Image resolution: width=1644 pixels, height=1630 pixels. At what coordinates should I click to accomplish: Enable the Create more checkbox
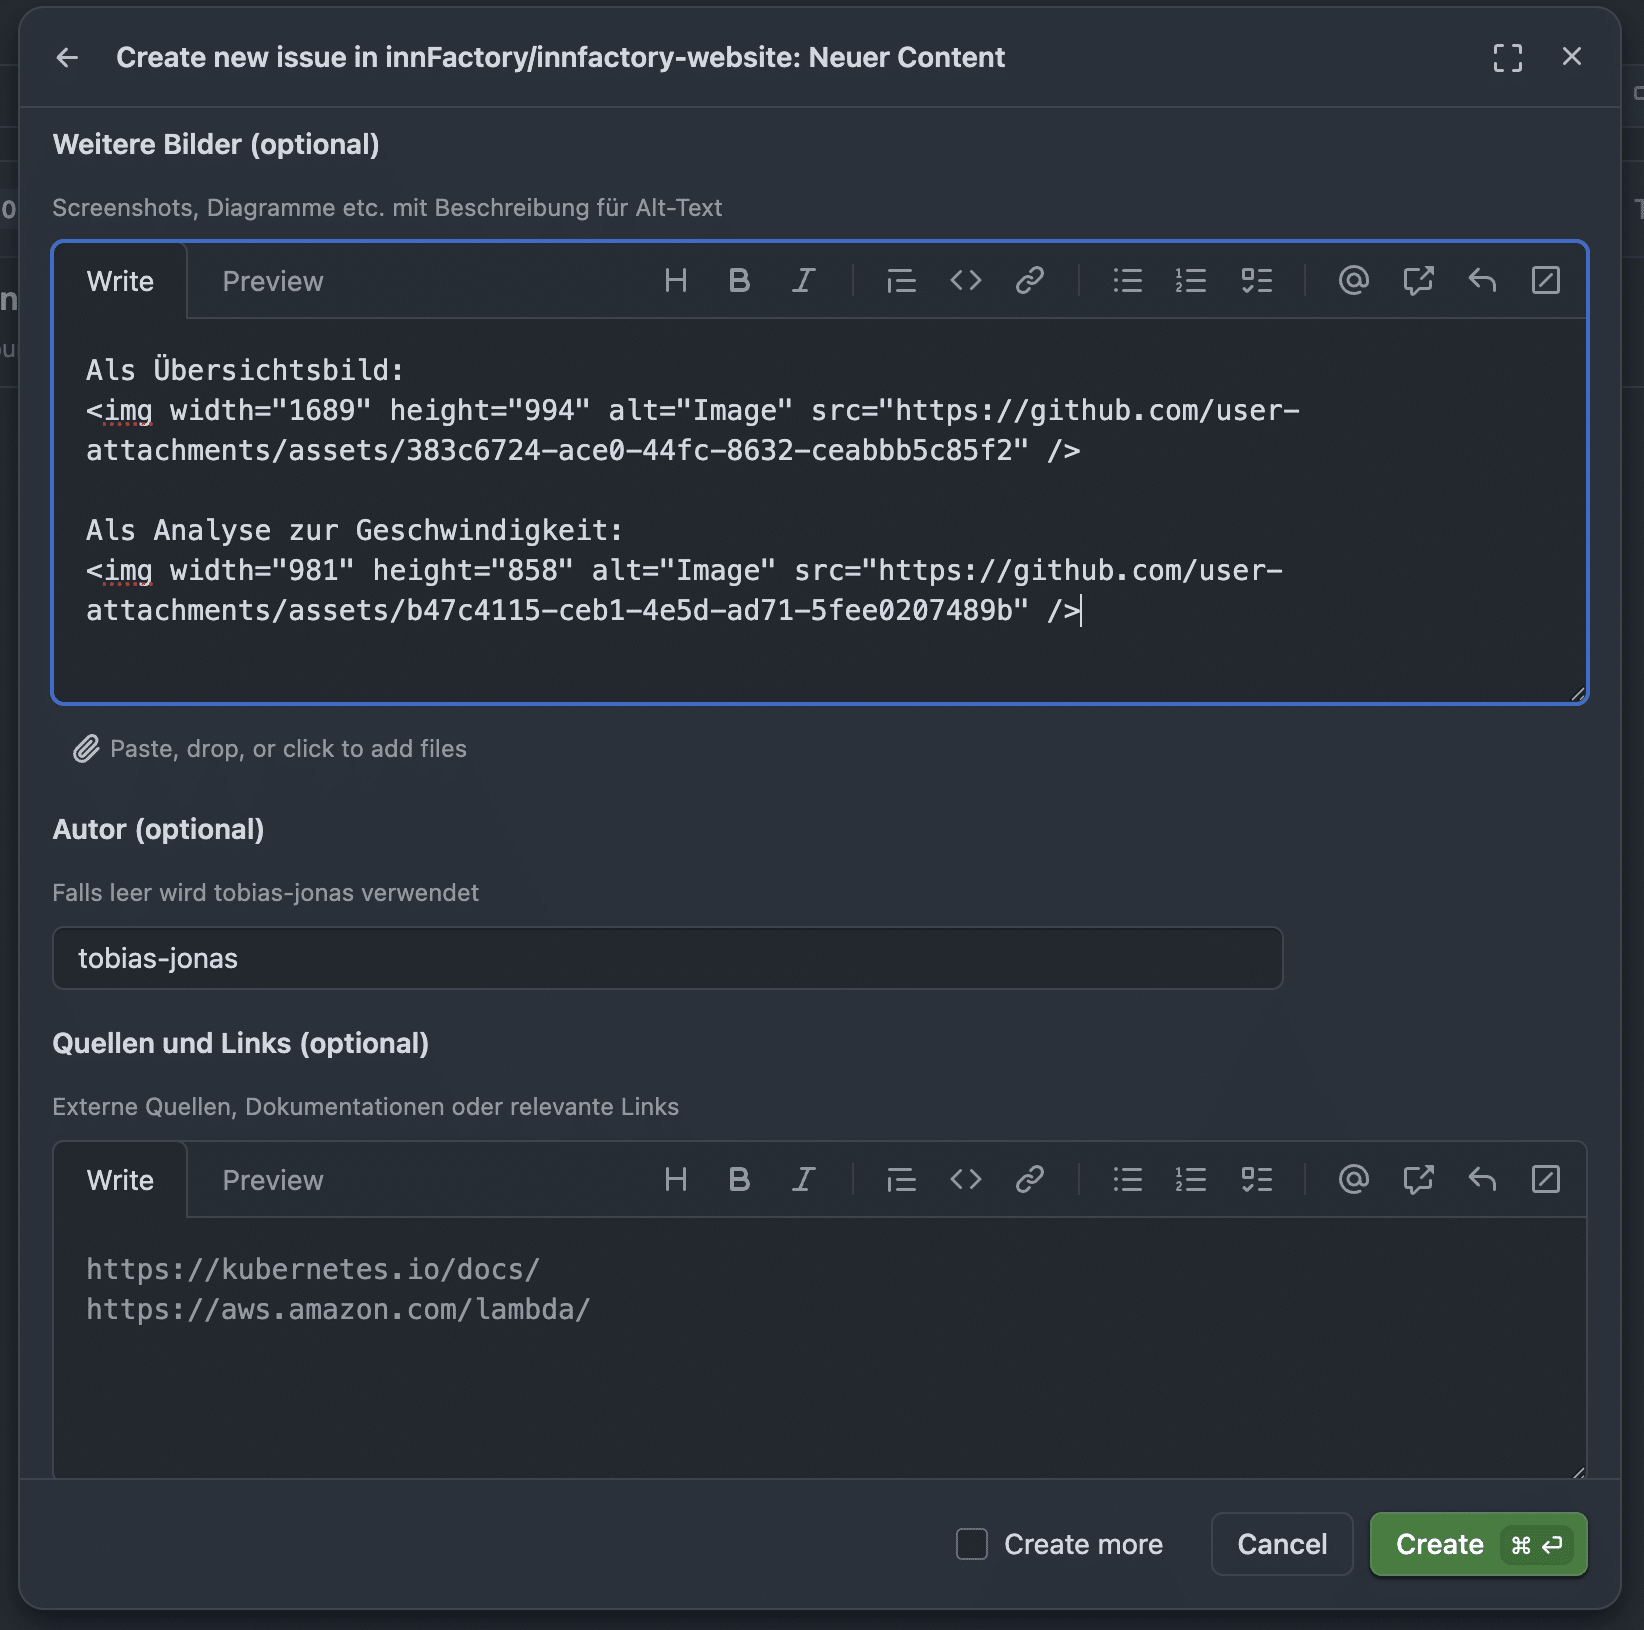(x=972, y=1544)
